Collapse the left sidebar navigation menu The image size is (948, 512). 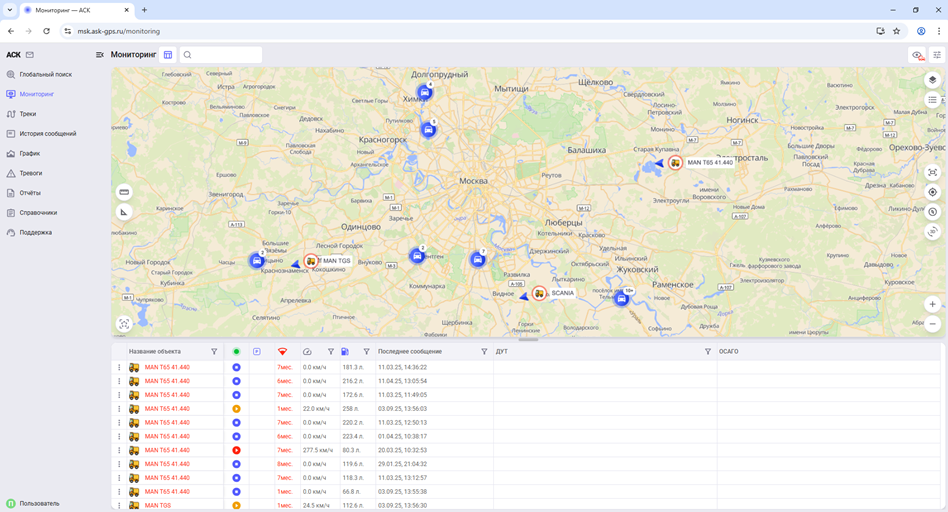pyautogui.click(x=100, y=55)
